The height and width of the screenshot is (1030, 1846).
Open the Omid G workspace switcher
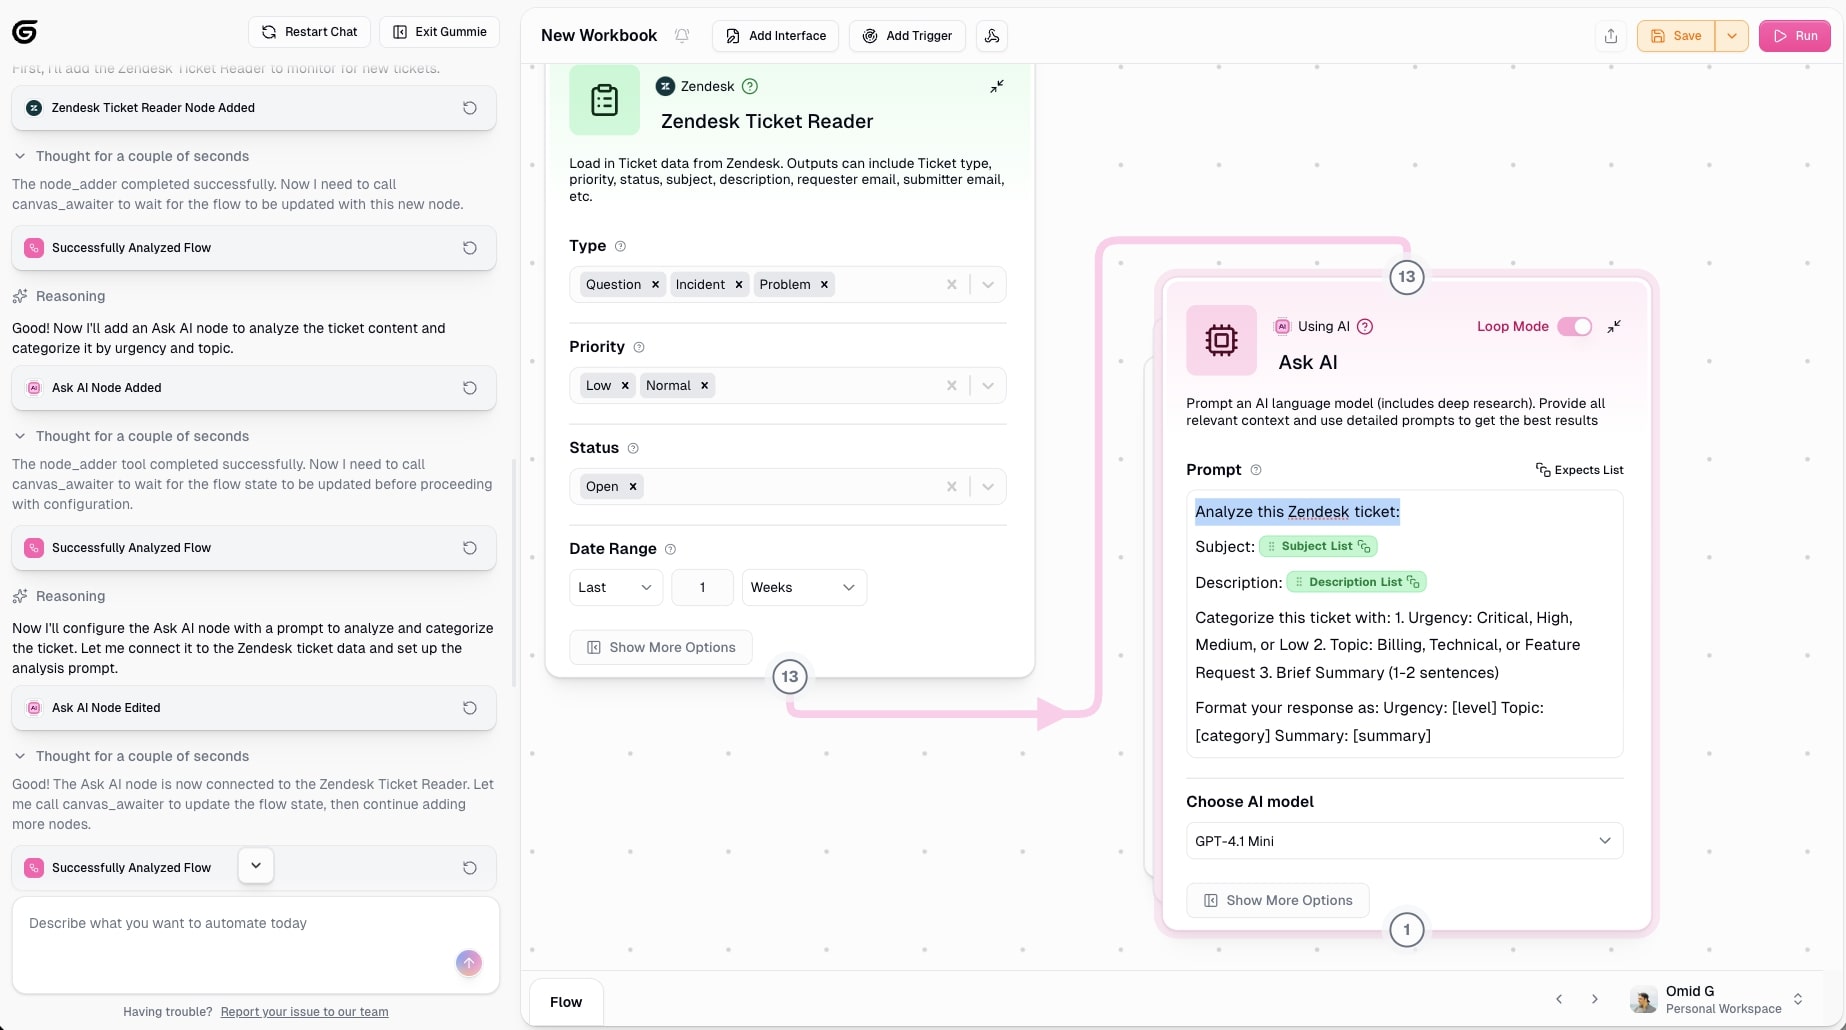[1717, 999]
